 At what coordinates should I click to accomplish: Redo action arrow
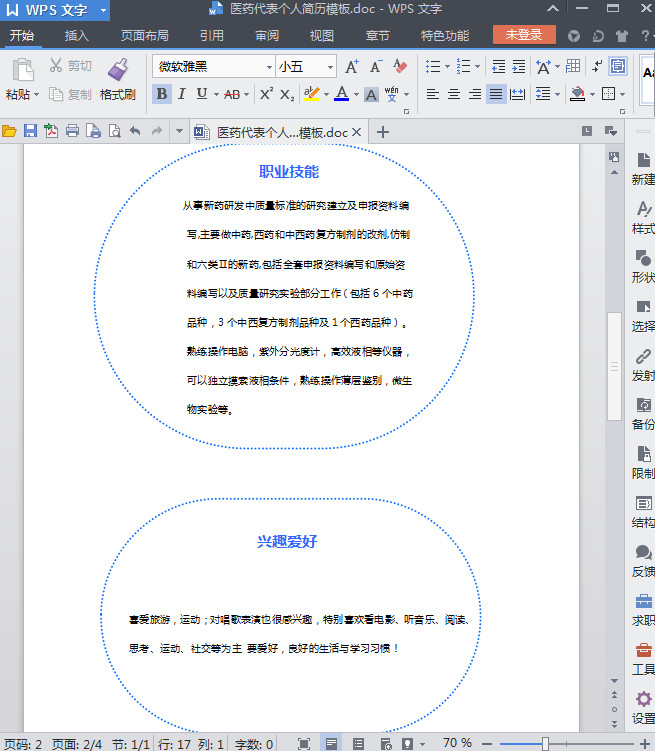pyautogui.click(x=157, y=131)
